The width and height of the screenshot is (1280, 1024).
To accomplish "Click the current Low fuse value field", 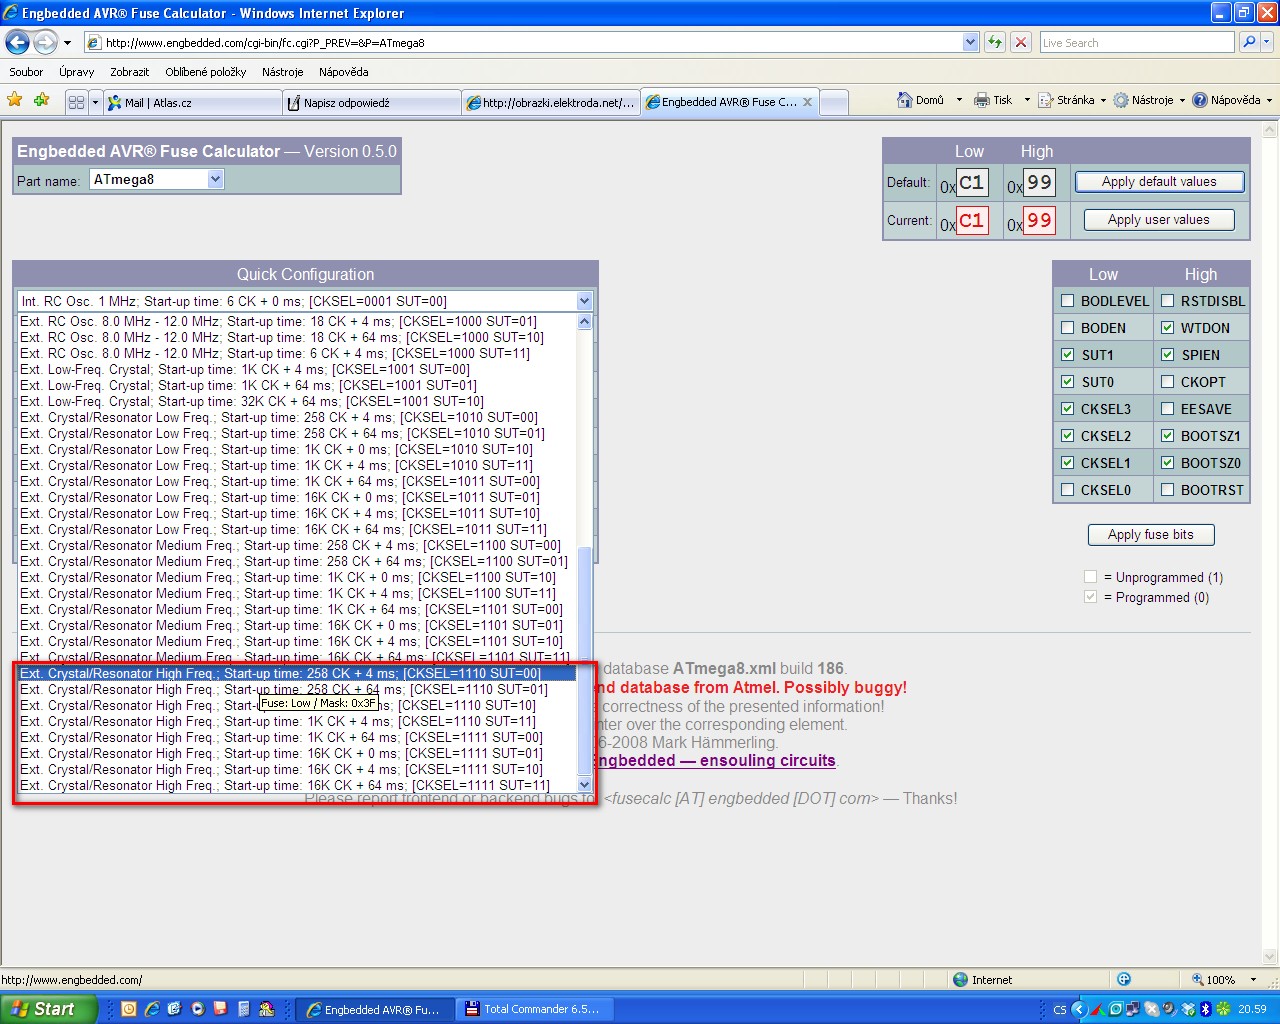I will [x=971, y=220].
